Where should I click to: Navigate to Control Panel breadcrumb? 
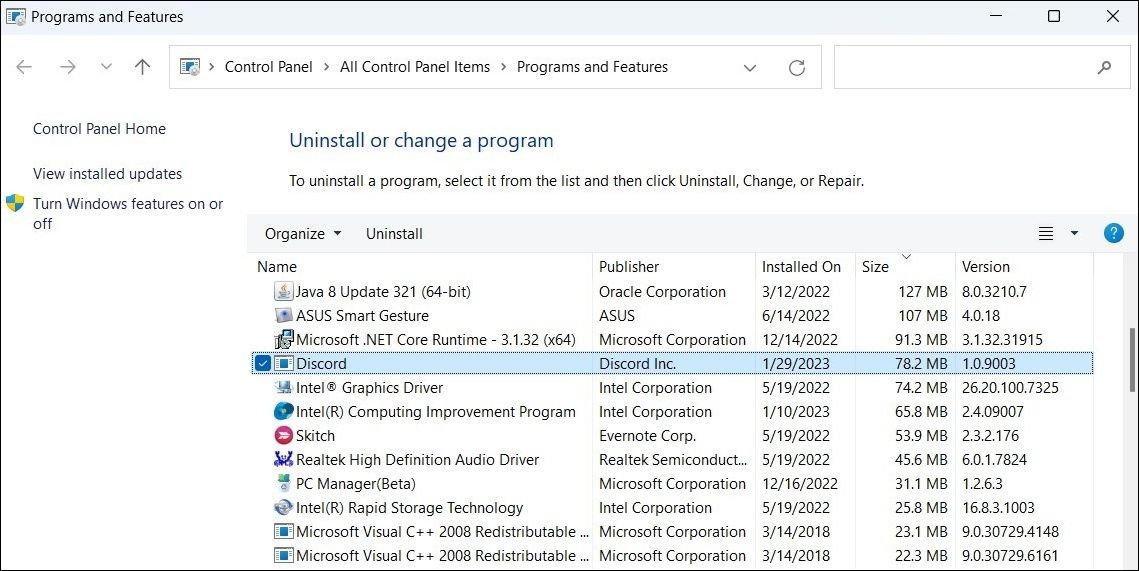click(269, 67)
